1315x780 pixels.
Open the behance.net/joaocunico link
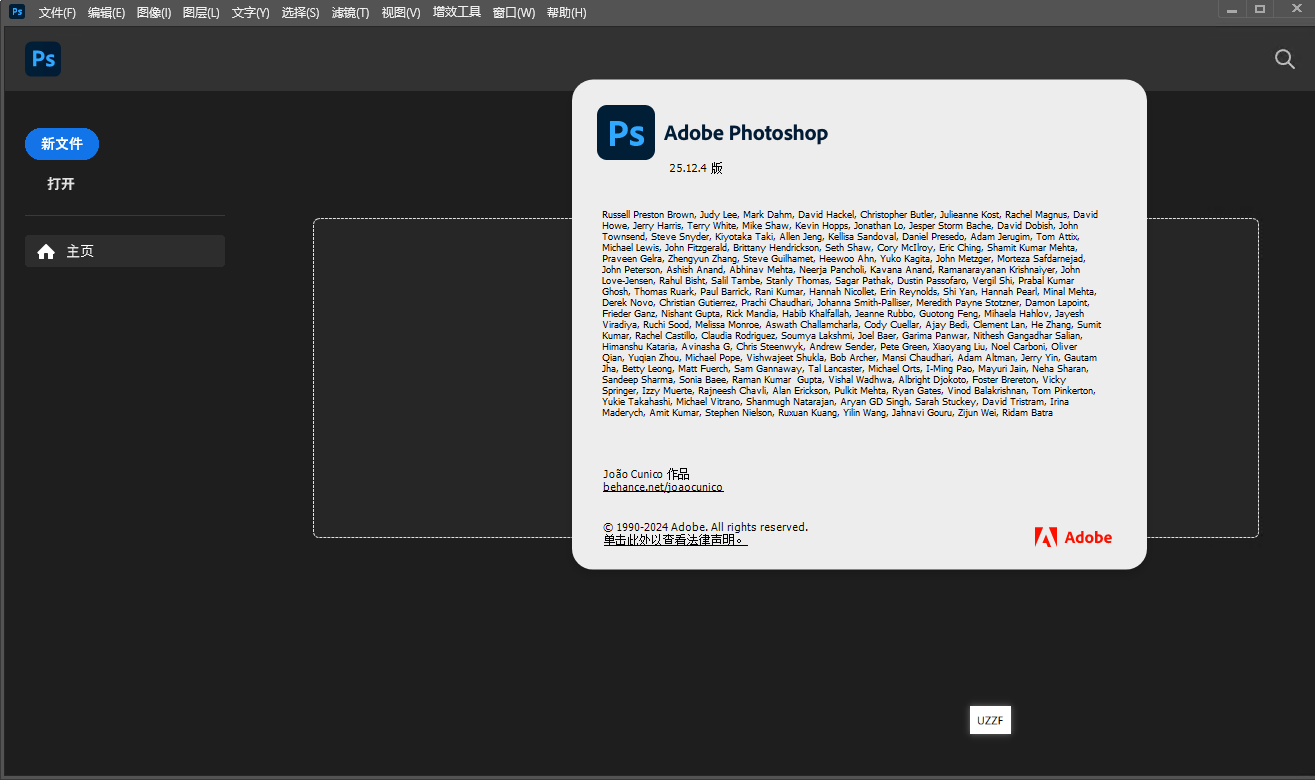662,487
